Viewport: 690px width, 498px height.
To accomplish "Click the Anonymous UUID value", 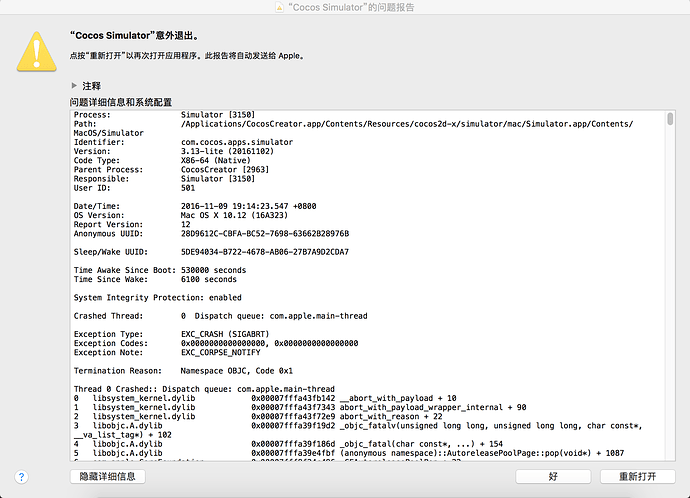I will [265, 234].
